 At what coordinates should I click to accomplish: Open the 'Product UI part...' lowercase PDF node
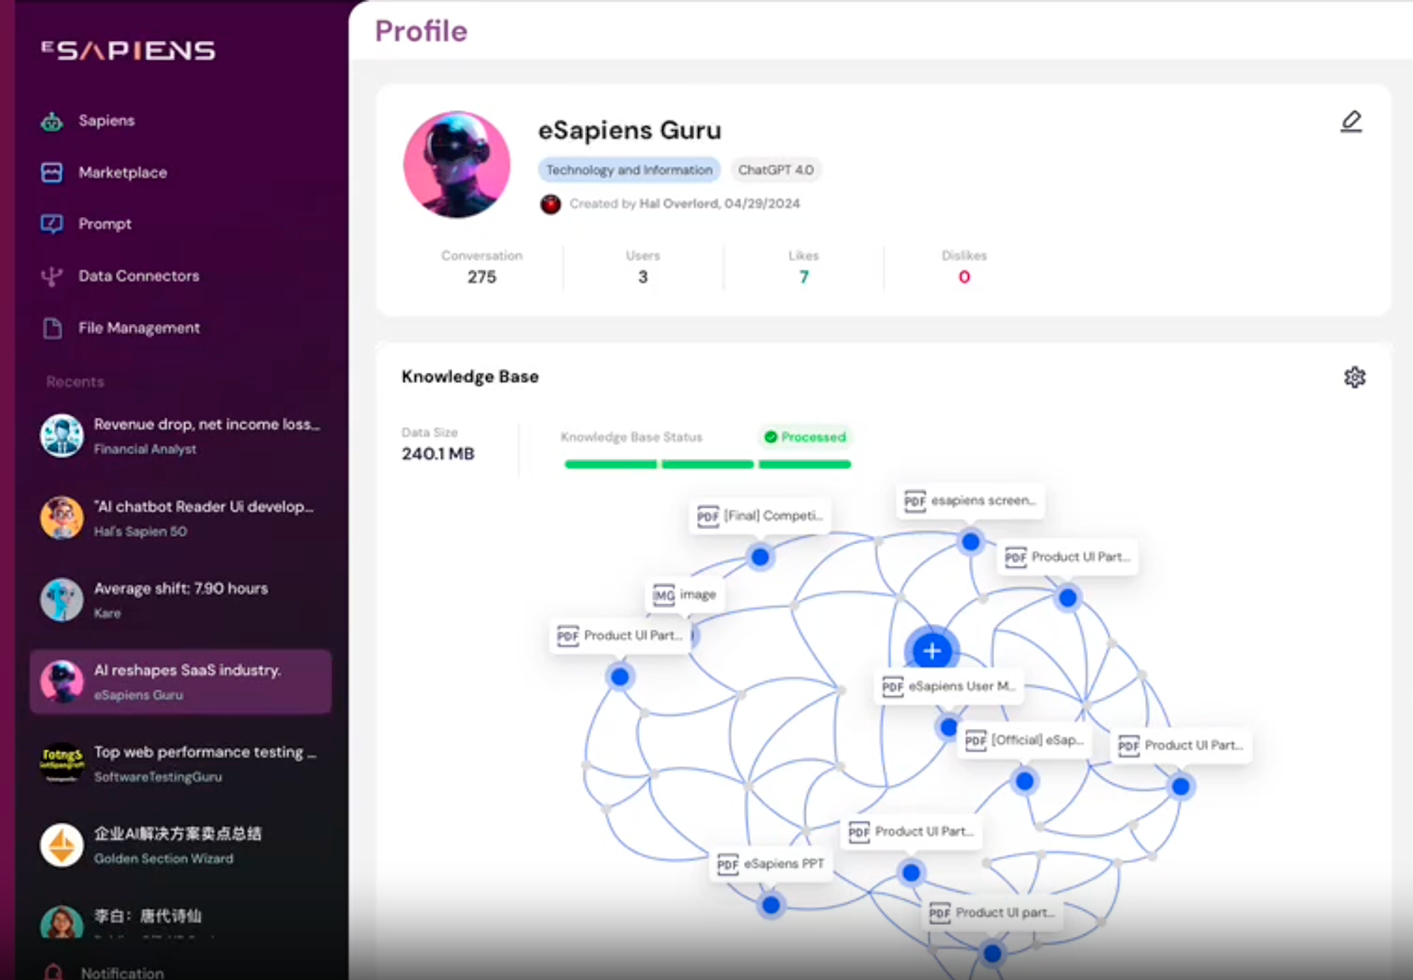(992, 913)
